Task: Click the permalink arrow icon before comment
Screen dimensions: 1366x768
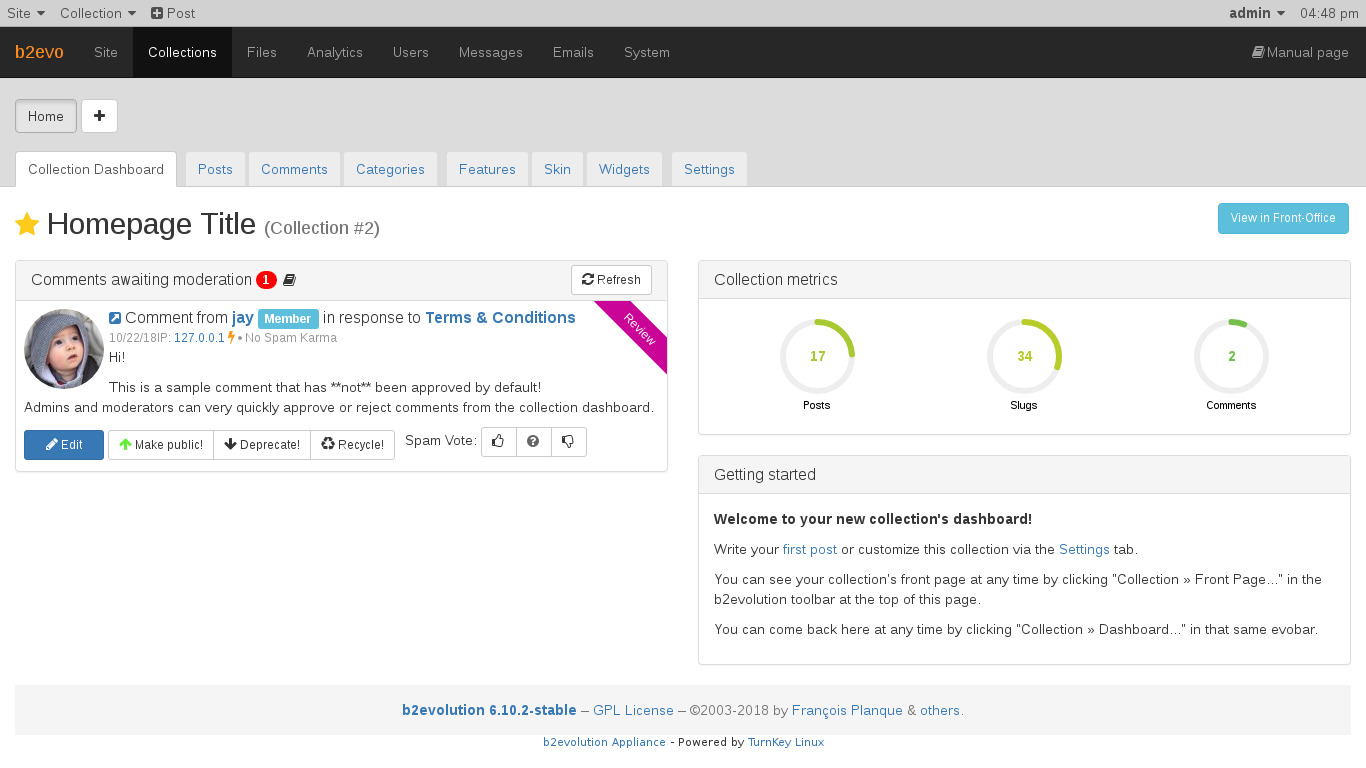Action: [115, 318]
